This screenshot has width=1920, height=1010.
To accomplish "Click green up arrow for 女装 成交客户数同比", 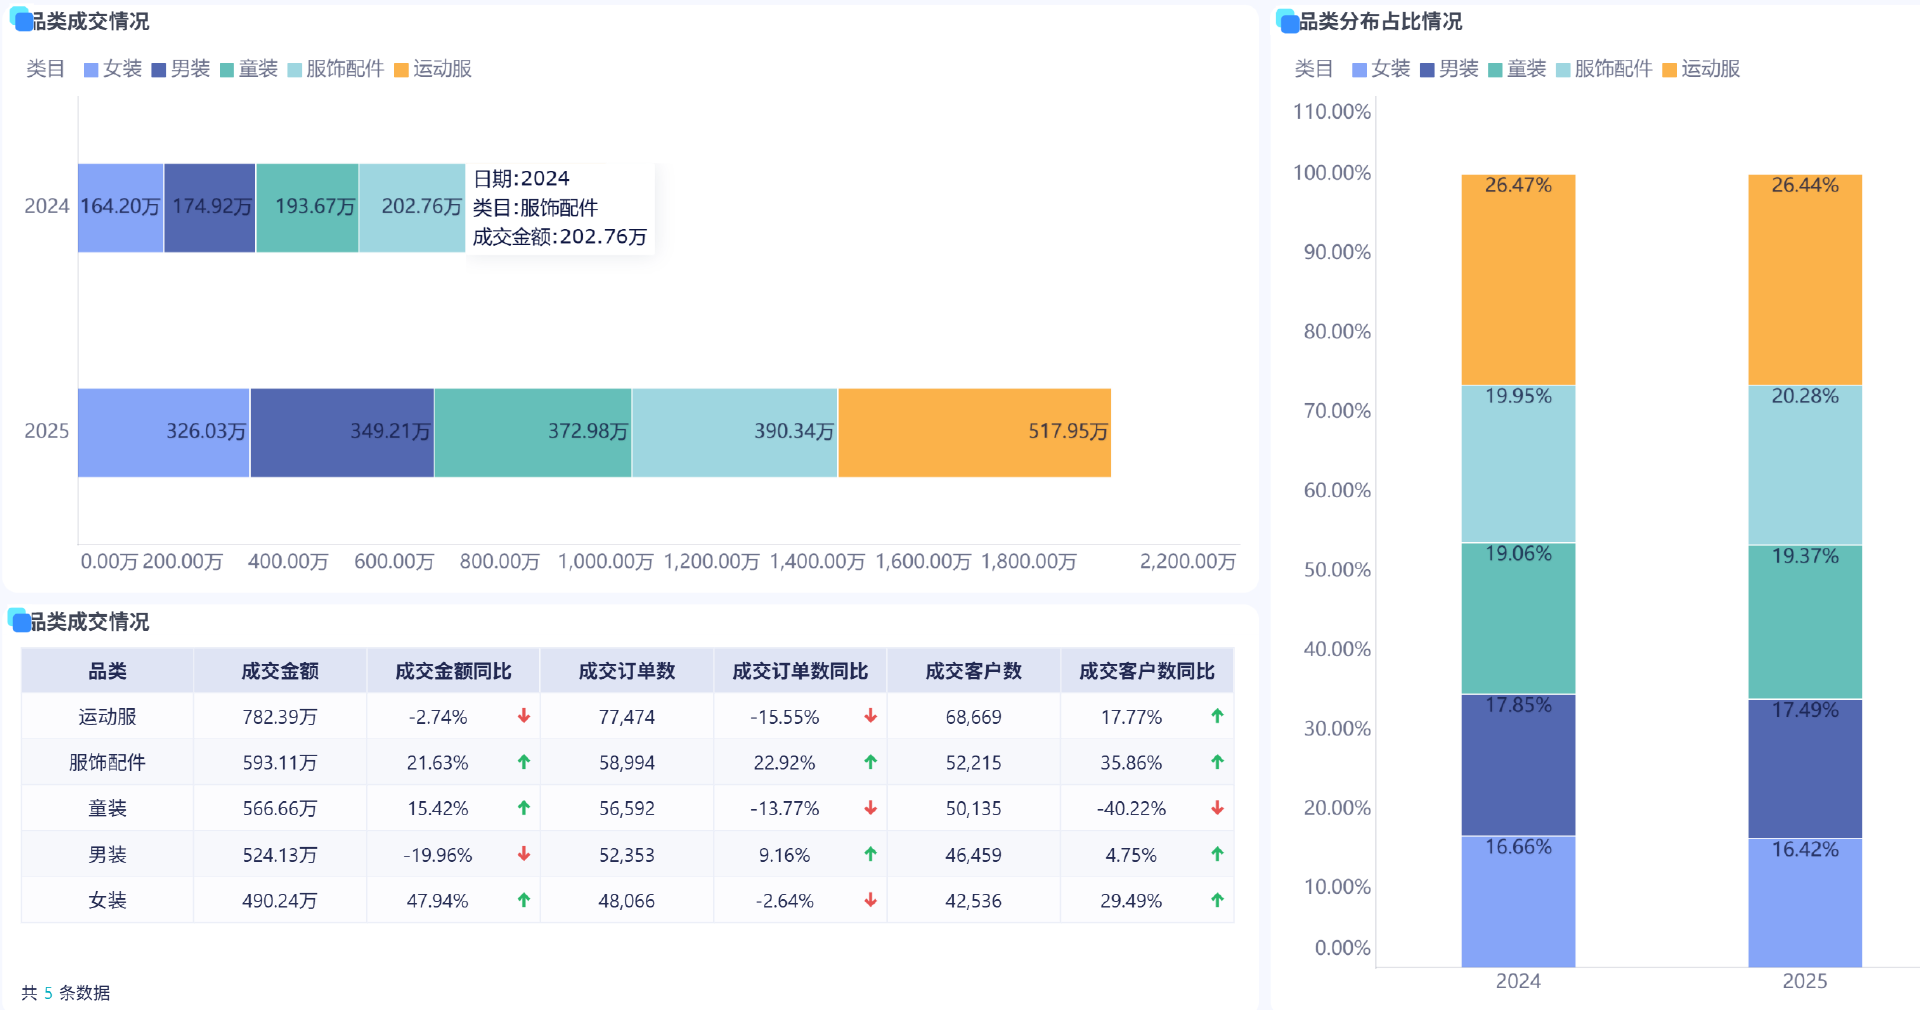I will tap(1217, 900).
